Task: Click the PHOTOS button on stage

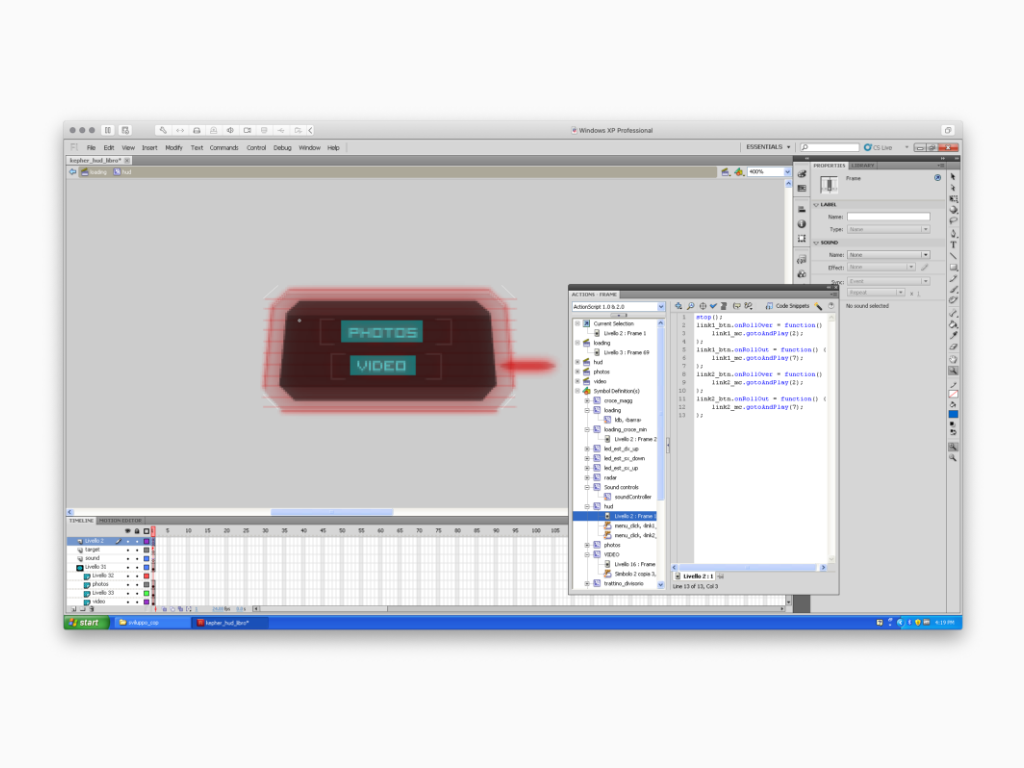Action: coord(382,332)
